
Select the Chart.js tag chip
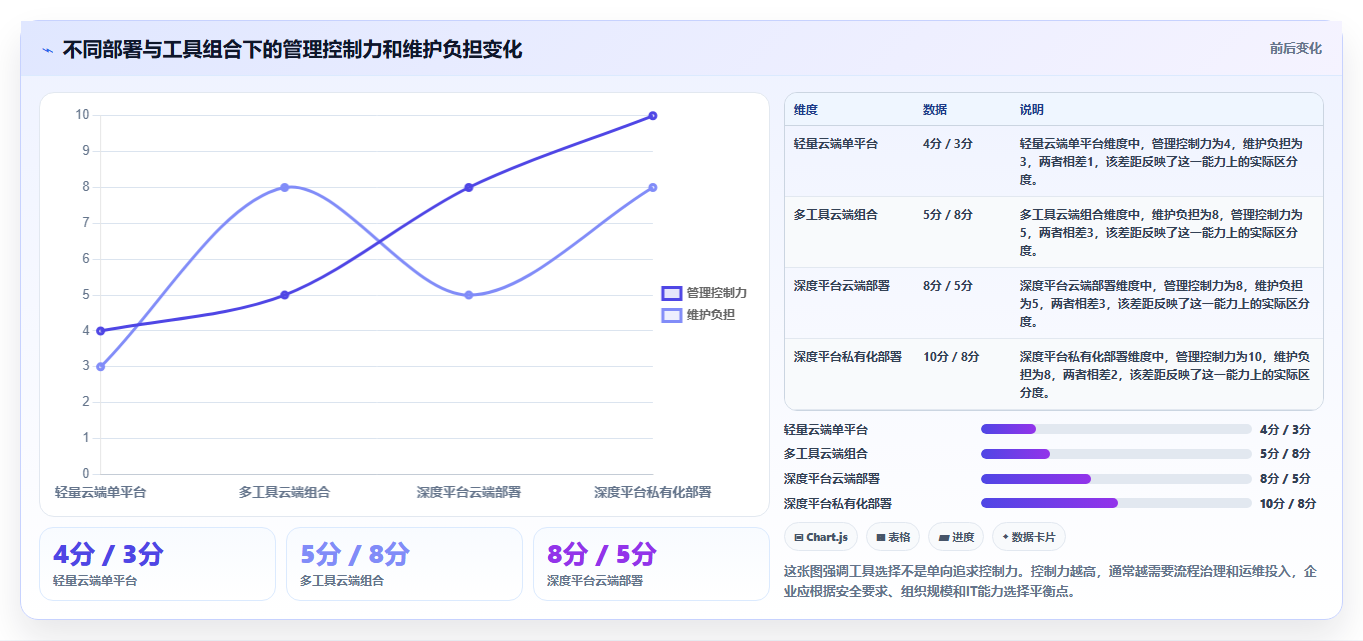click(821, 537)
